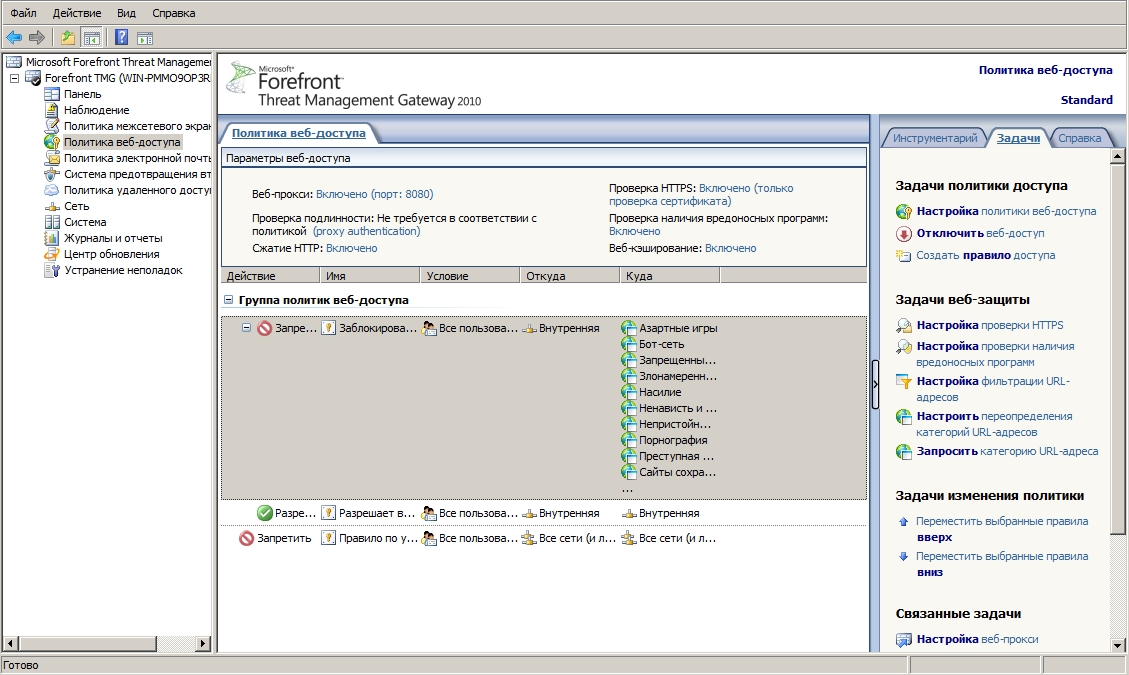Image resolution: width=1129 pixels, height=675 pixels.
Task: Open Веб-кэширование Включено link
Action: [x=730, y=248]
